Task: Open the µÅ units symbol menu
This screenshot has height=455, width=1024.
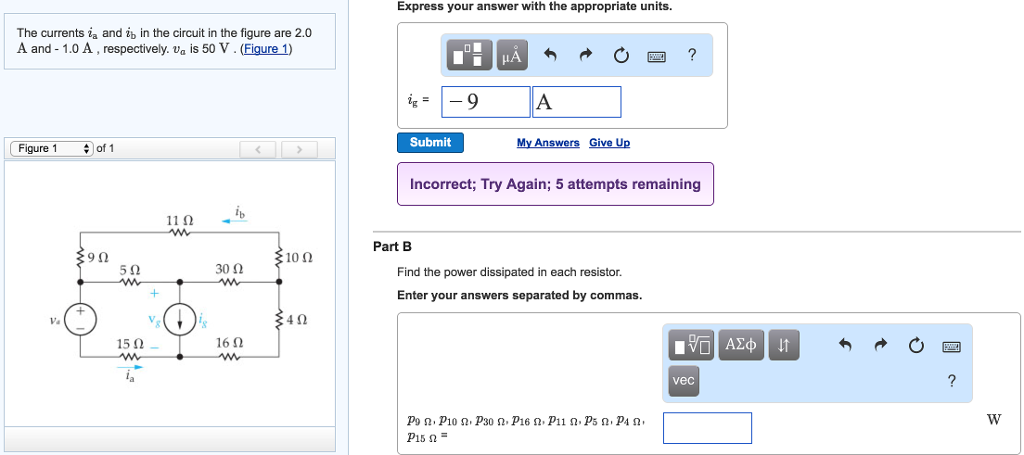Action: tap(512, 55)
